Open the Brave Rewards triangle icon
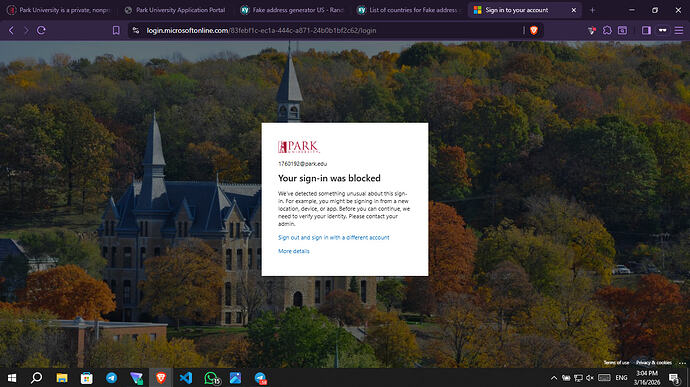 pos(592,30)
